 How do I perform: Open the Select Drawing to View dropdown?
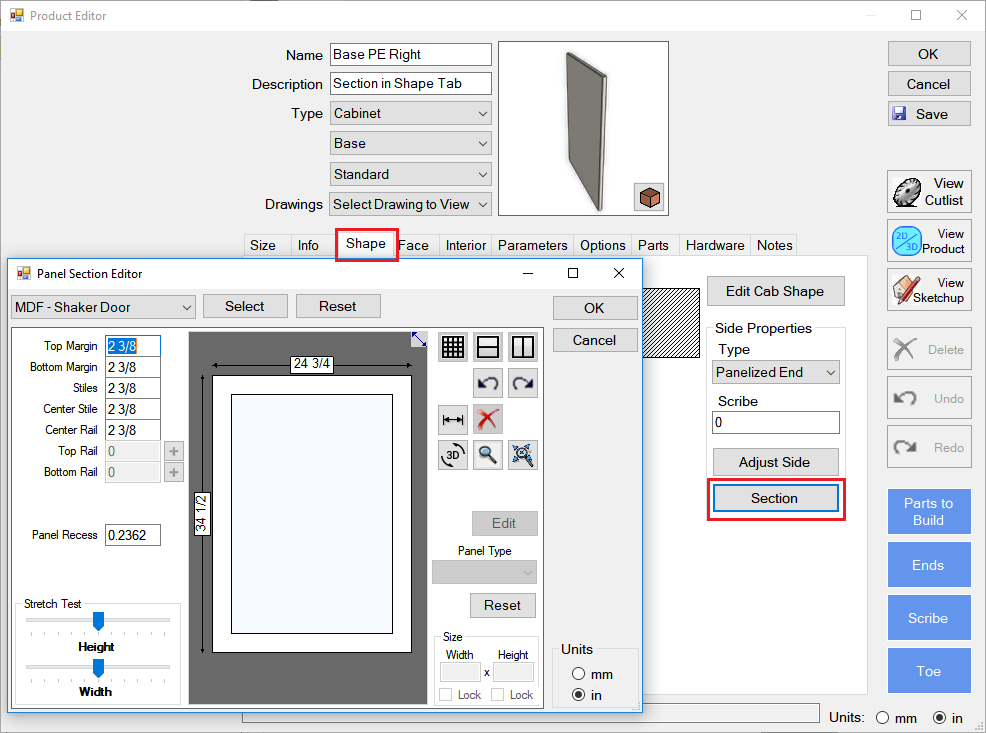pos(411,204)
